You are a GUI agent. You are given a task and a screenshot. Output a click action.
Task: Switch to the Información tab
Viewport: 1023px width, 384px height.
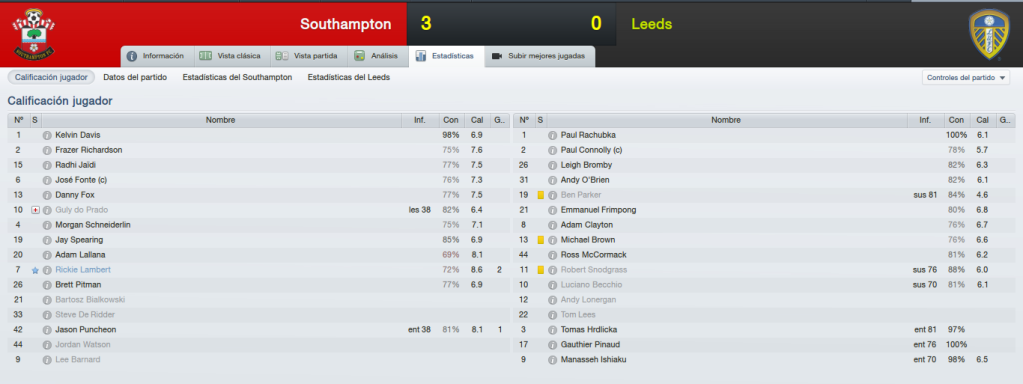pos(157,56)
